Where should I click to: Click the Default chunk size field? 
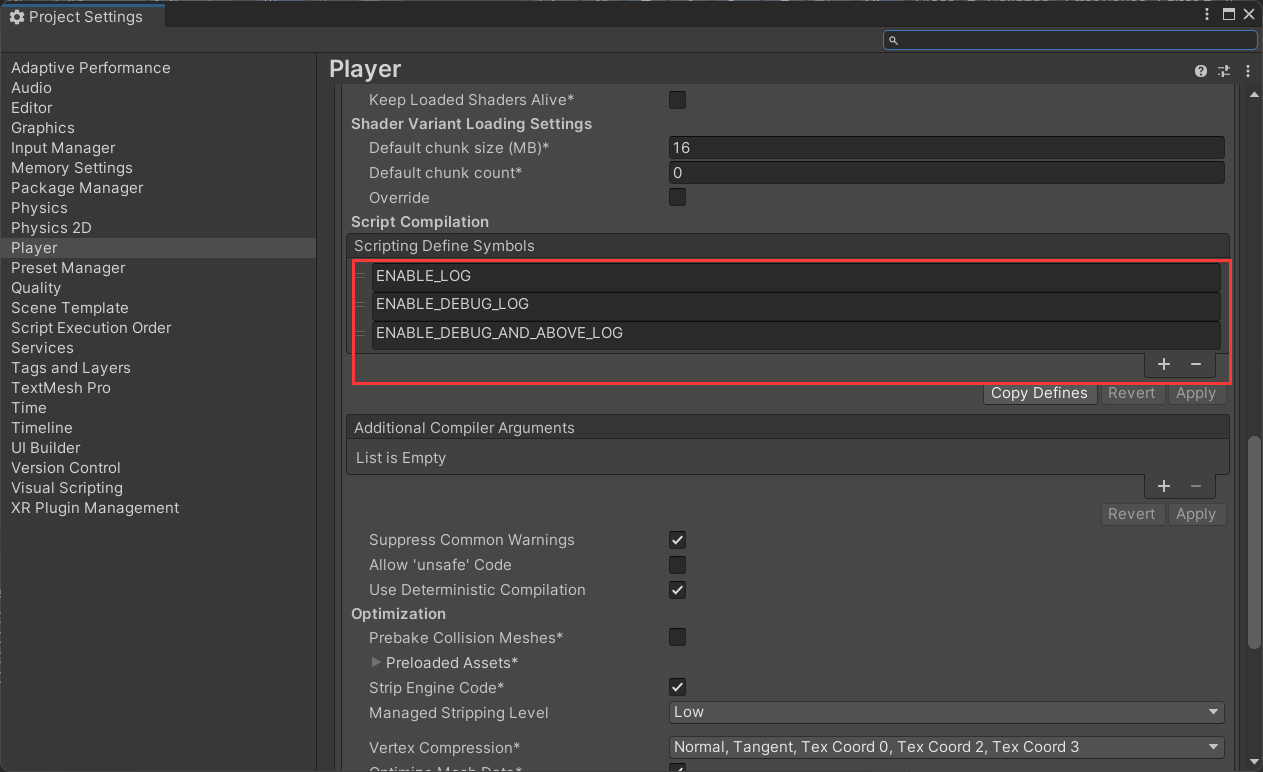point(946,147)
